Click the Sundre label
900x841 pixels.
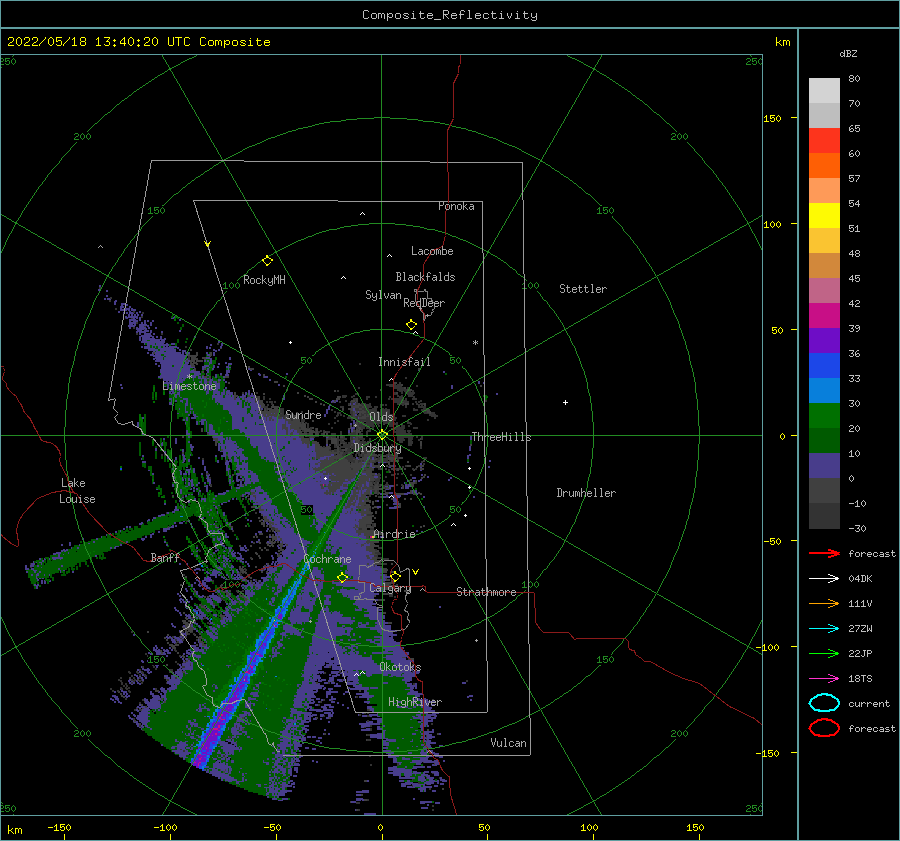[x=303, y=414]
